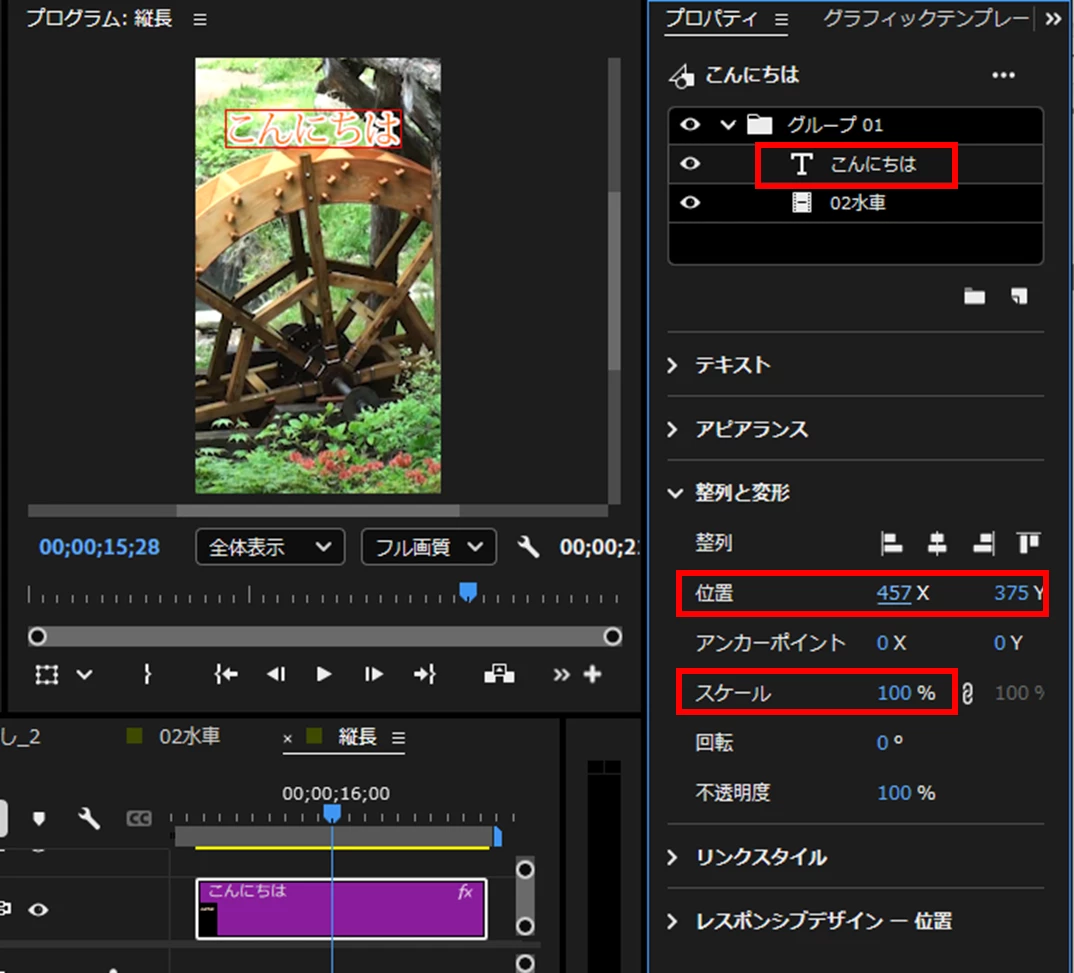The height and width of the screenshot is (973, 1074).
Task: Toggle timeline video track eye output
Action: (x=38, y=909)
